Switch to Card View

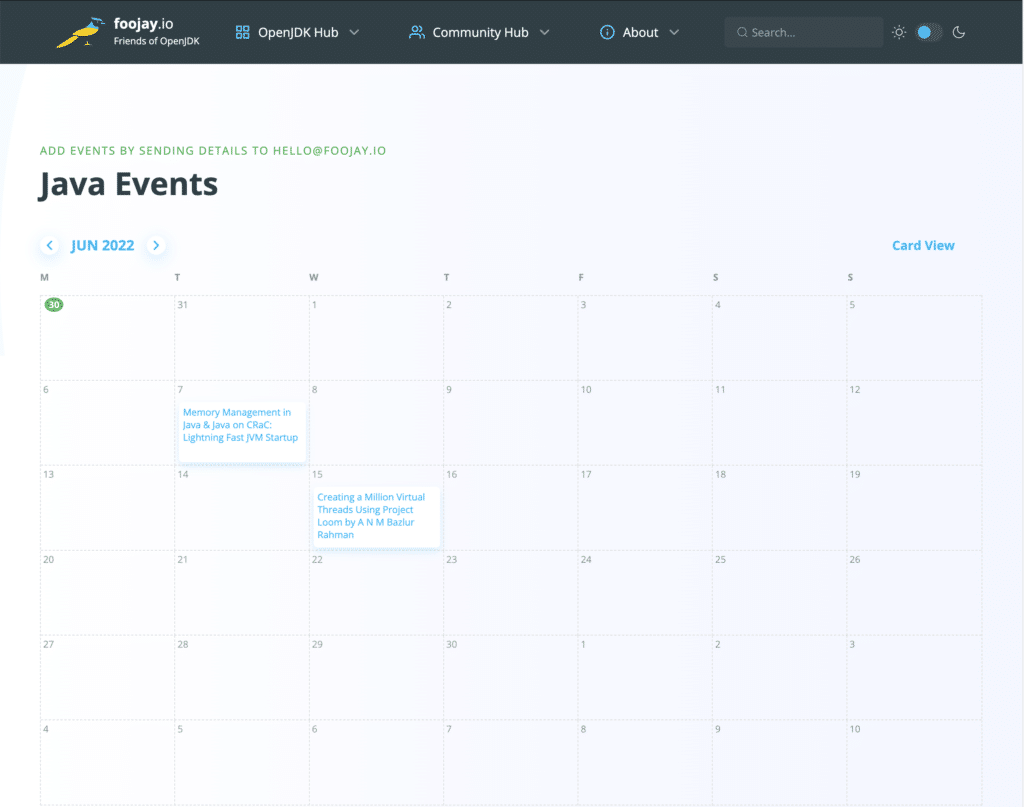coord(923,245)
